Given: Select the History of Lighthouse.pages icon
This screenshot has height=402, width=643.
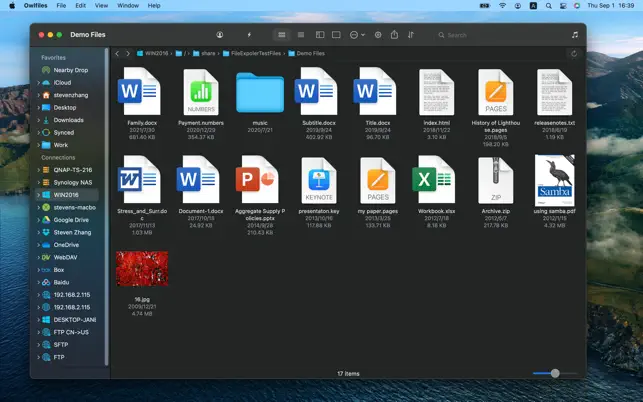Looking at the screenshot, I should click(x=496, y=92).
